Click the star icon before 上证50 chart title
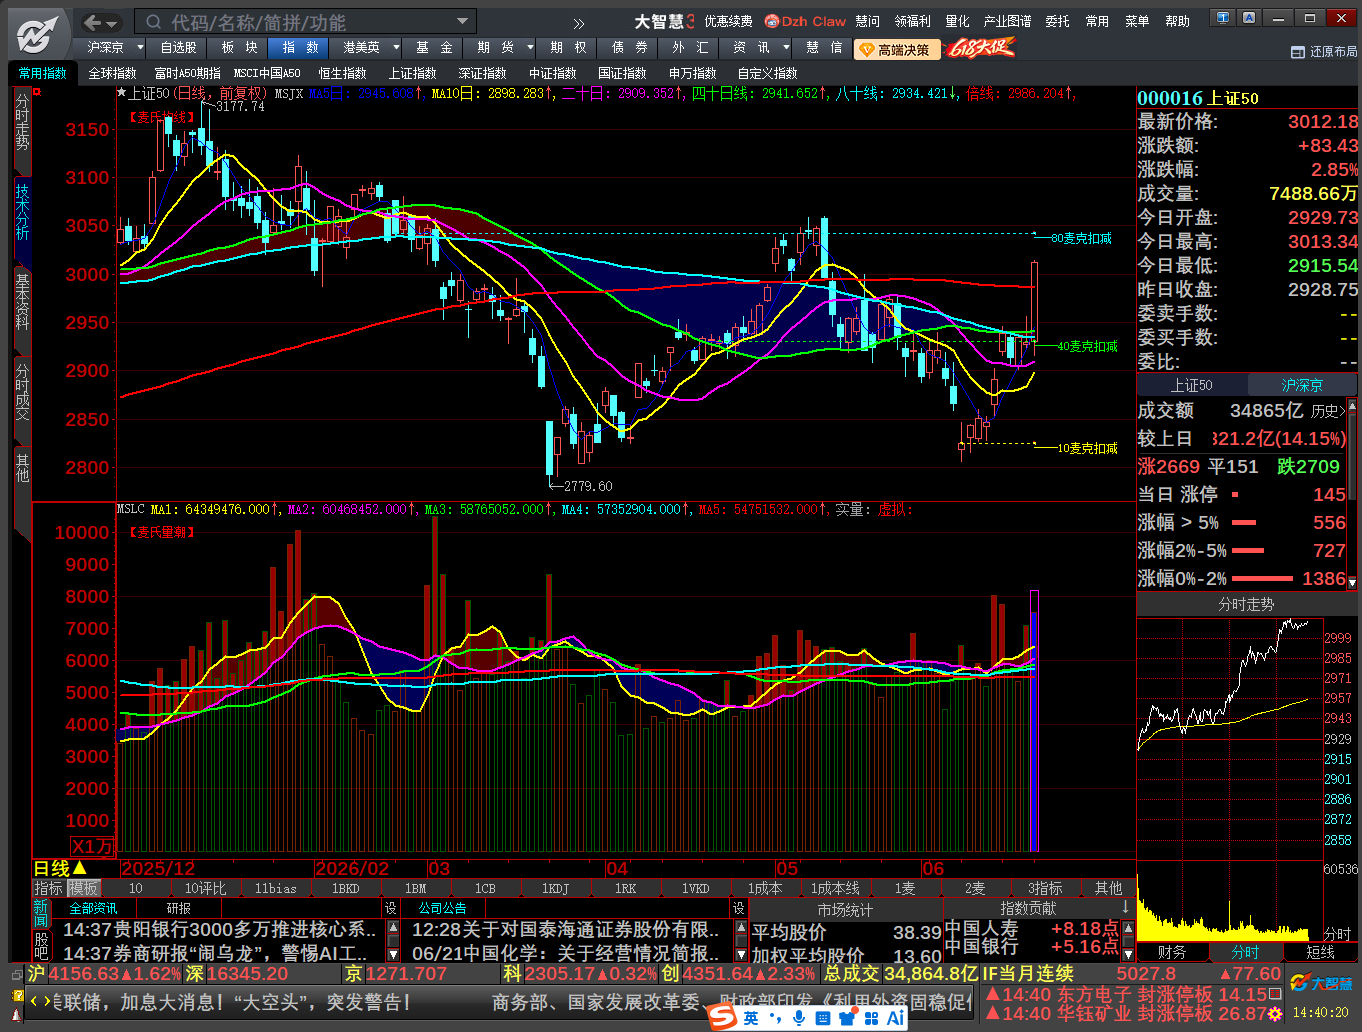The width and height of the screenshot is (1362, 1032). [x=122, y=93]
